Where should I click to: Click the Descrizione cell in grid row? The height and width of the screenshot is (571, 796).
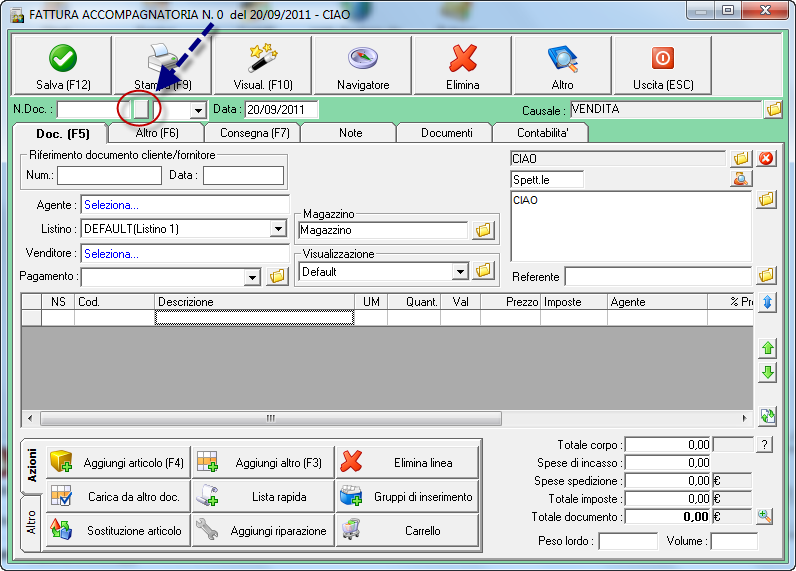pyautogui.click(x=254, y=318)
